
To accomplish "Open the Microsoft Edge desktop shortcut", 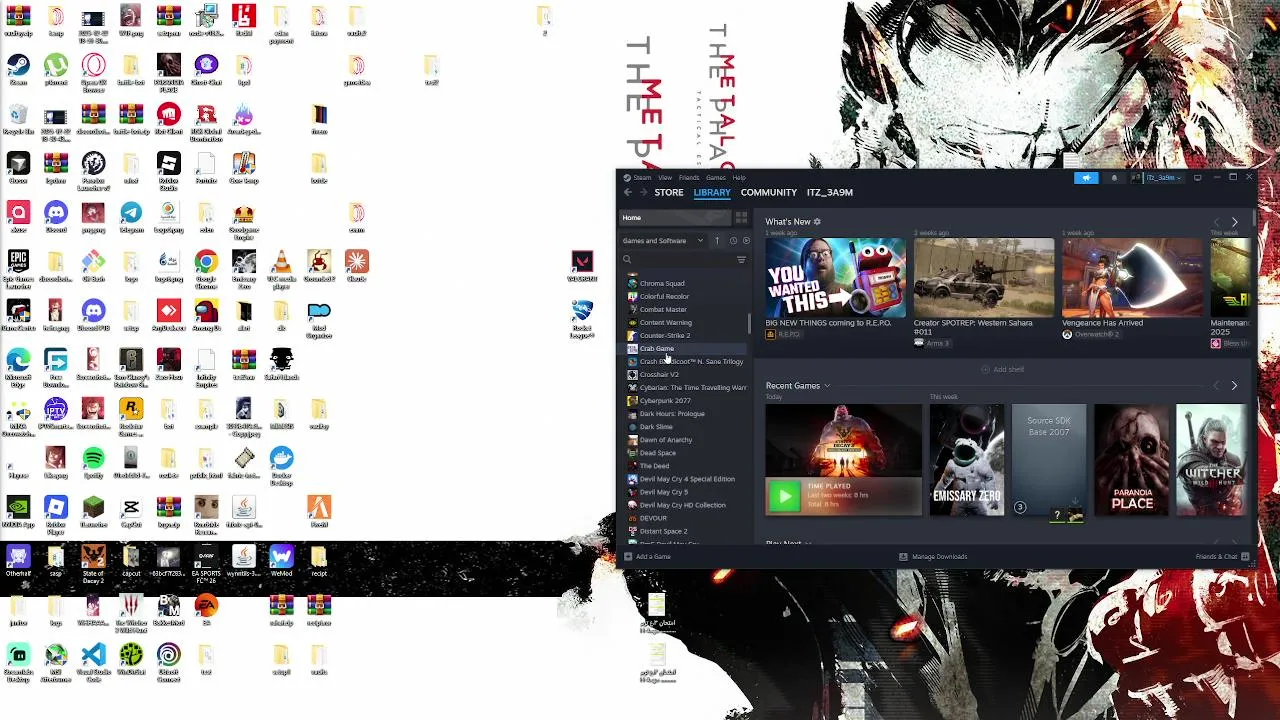I will (x=18, y=366).
